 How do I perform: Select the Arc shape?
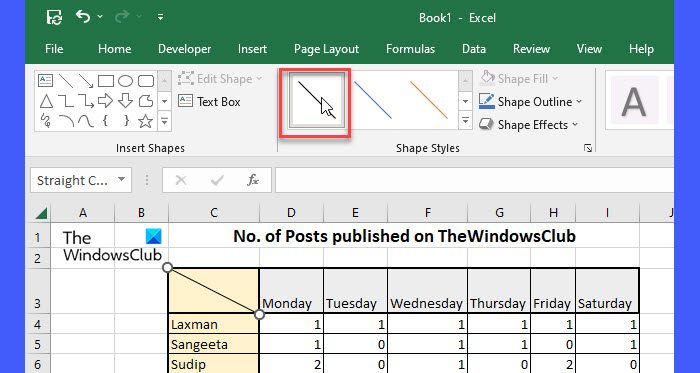67,121
